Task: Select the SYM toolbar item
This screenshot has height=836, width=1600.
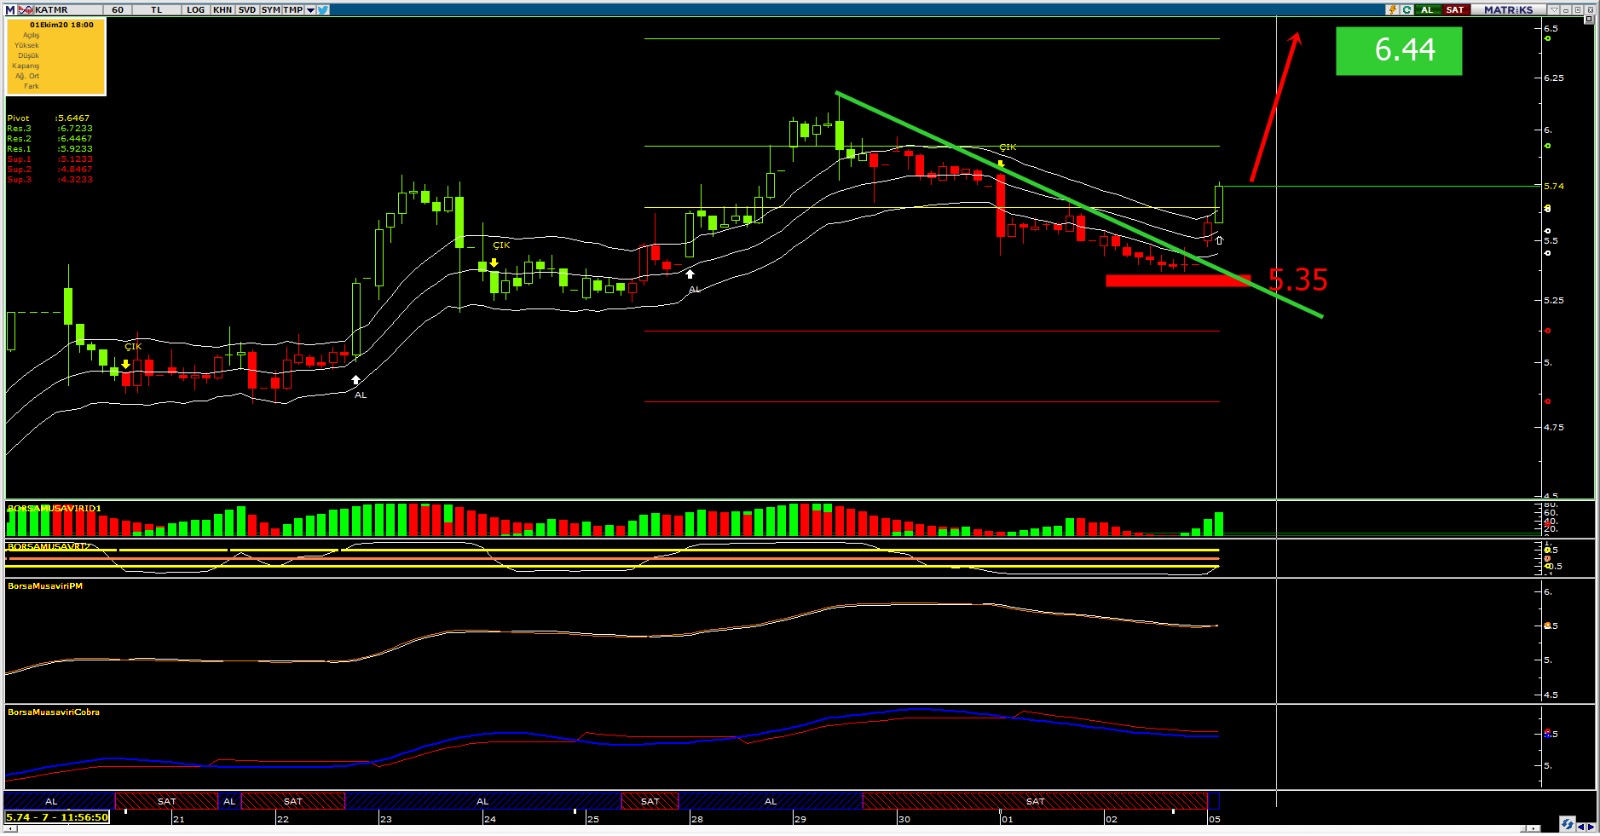Action: point(271,9)
